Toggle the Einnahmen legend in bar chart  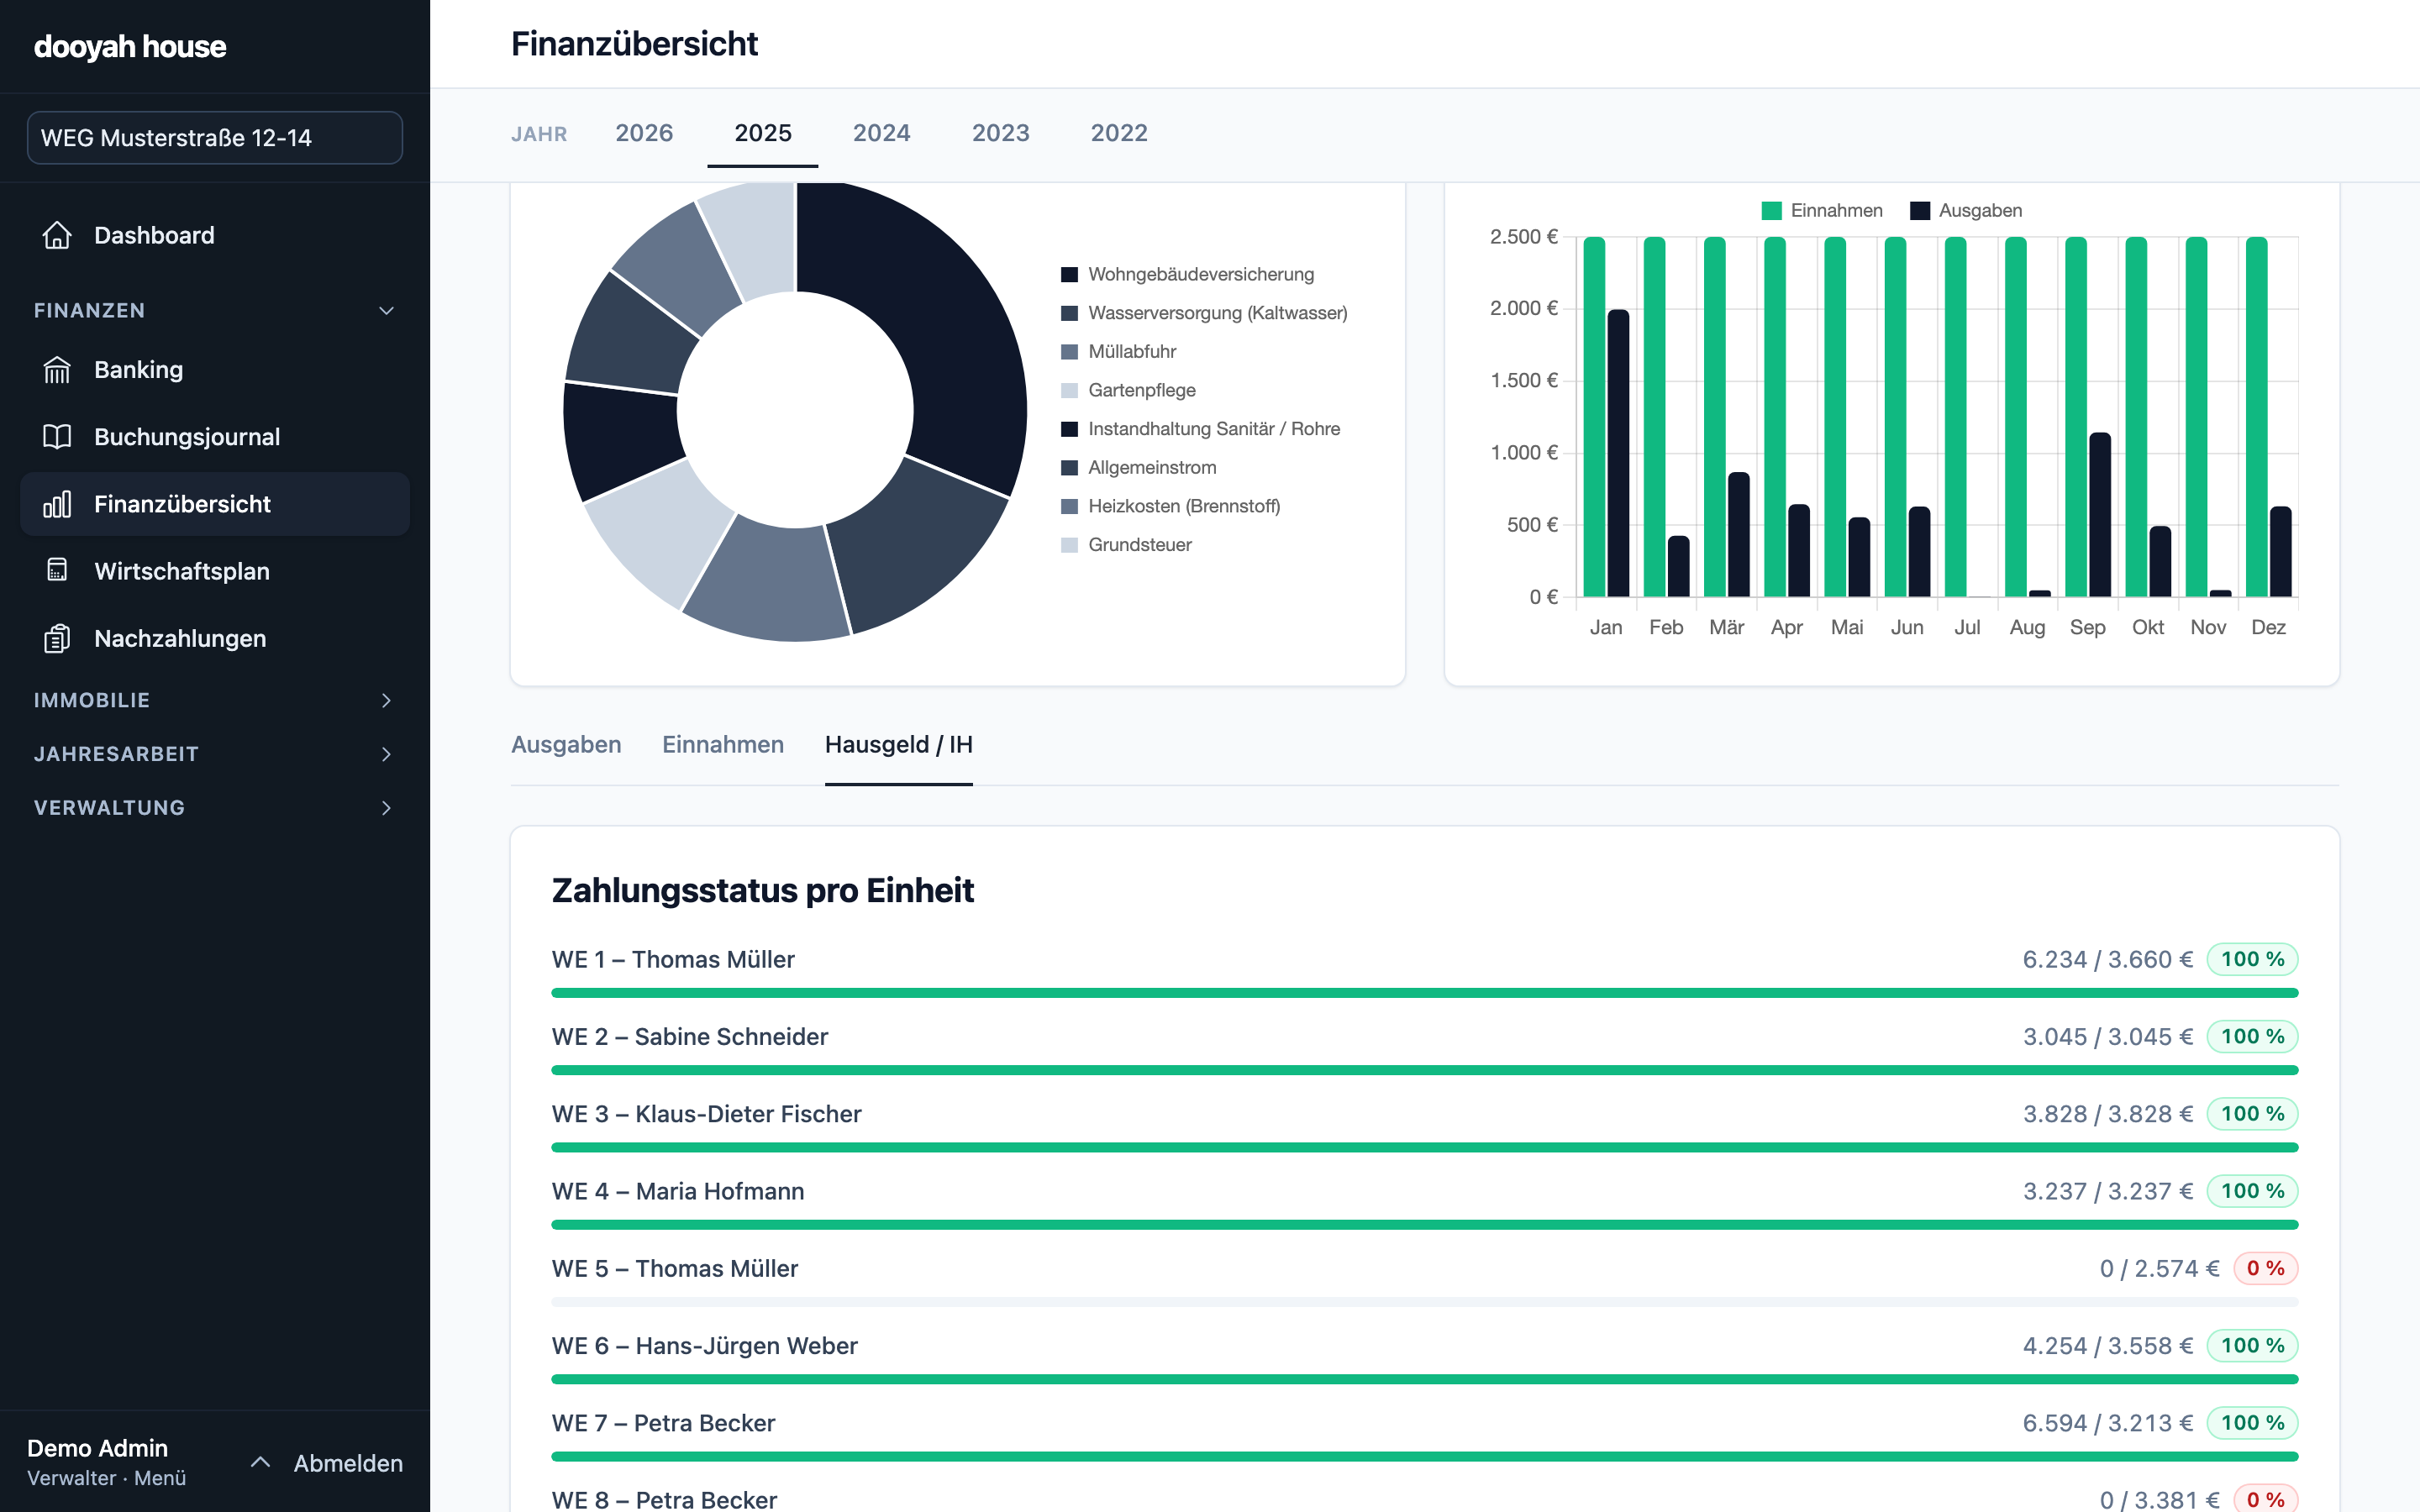coord(1822,211)
